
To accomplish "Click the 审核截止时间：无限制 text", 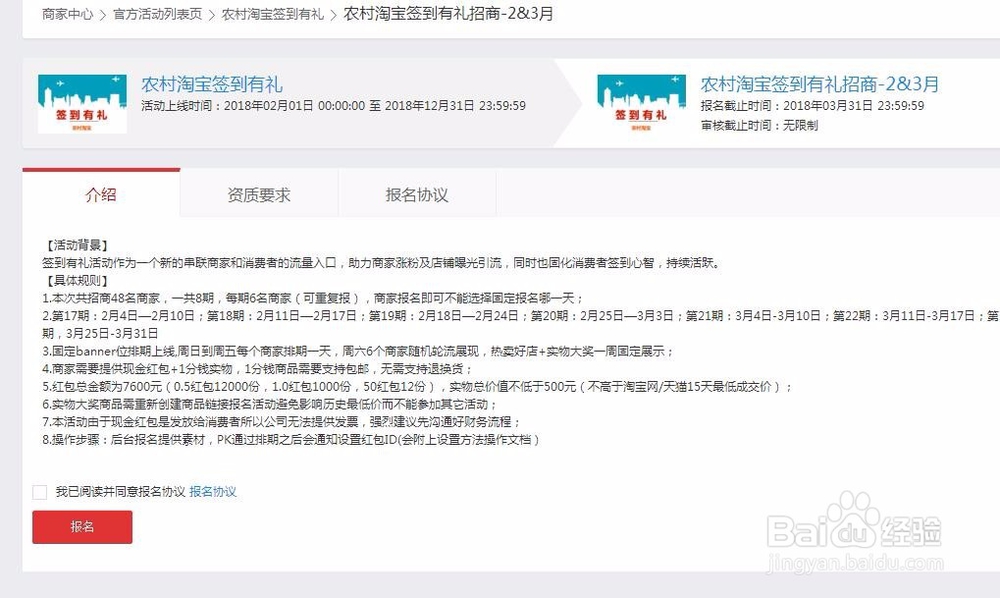I will click(x=760, y=126).
